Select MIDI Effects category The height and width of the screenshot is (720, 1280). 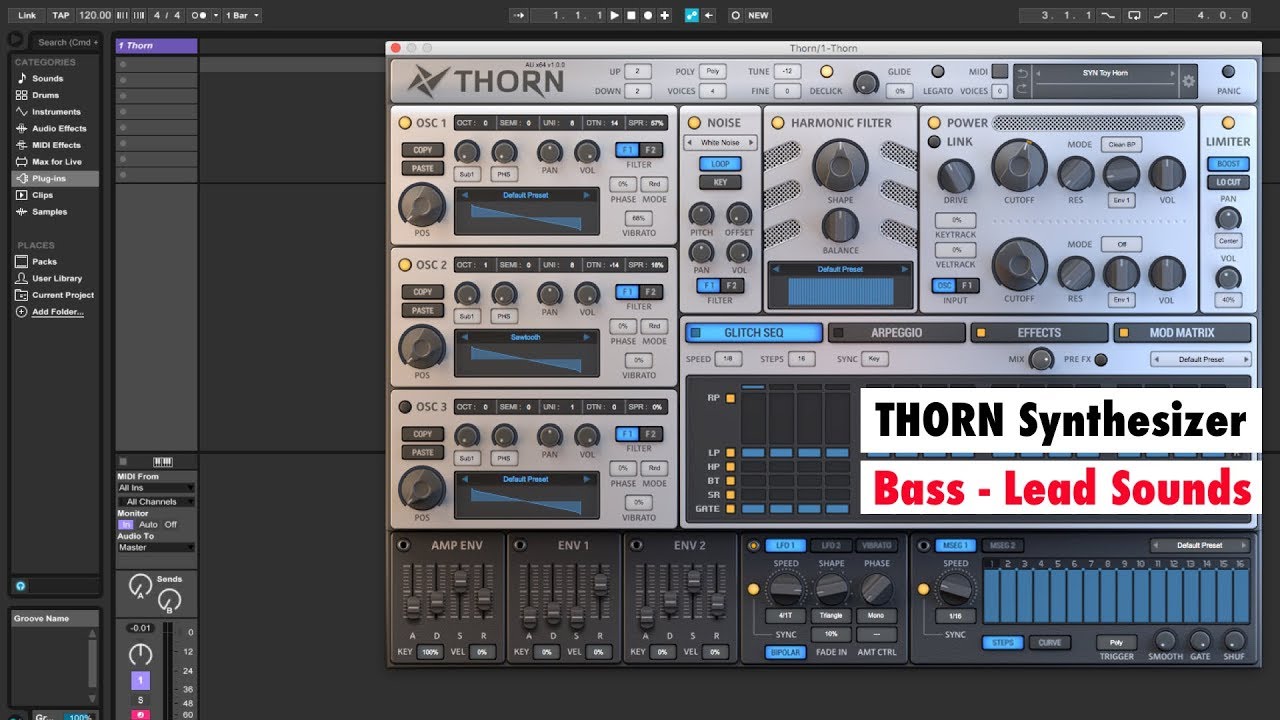[56, 145]
